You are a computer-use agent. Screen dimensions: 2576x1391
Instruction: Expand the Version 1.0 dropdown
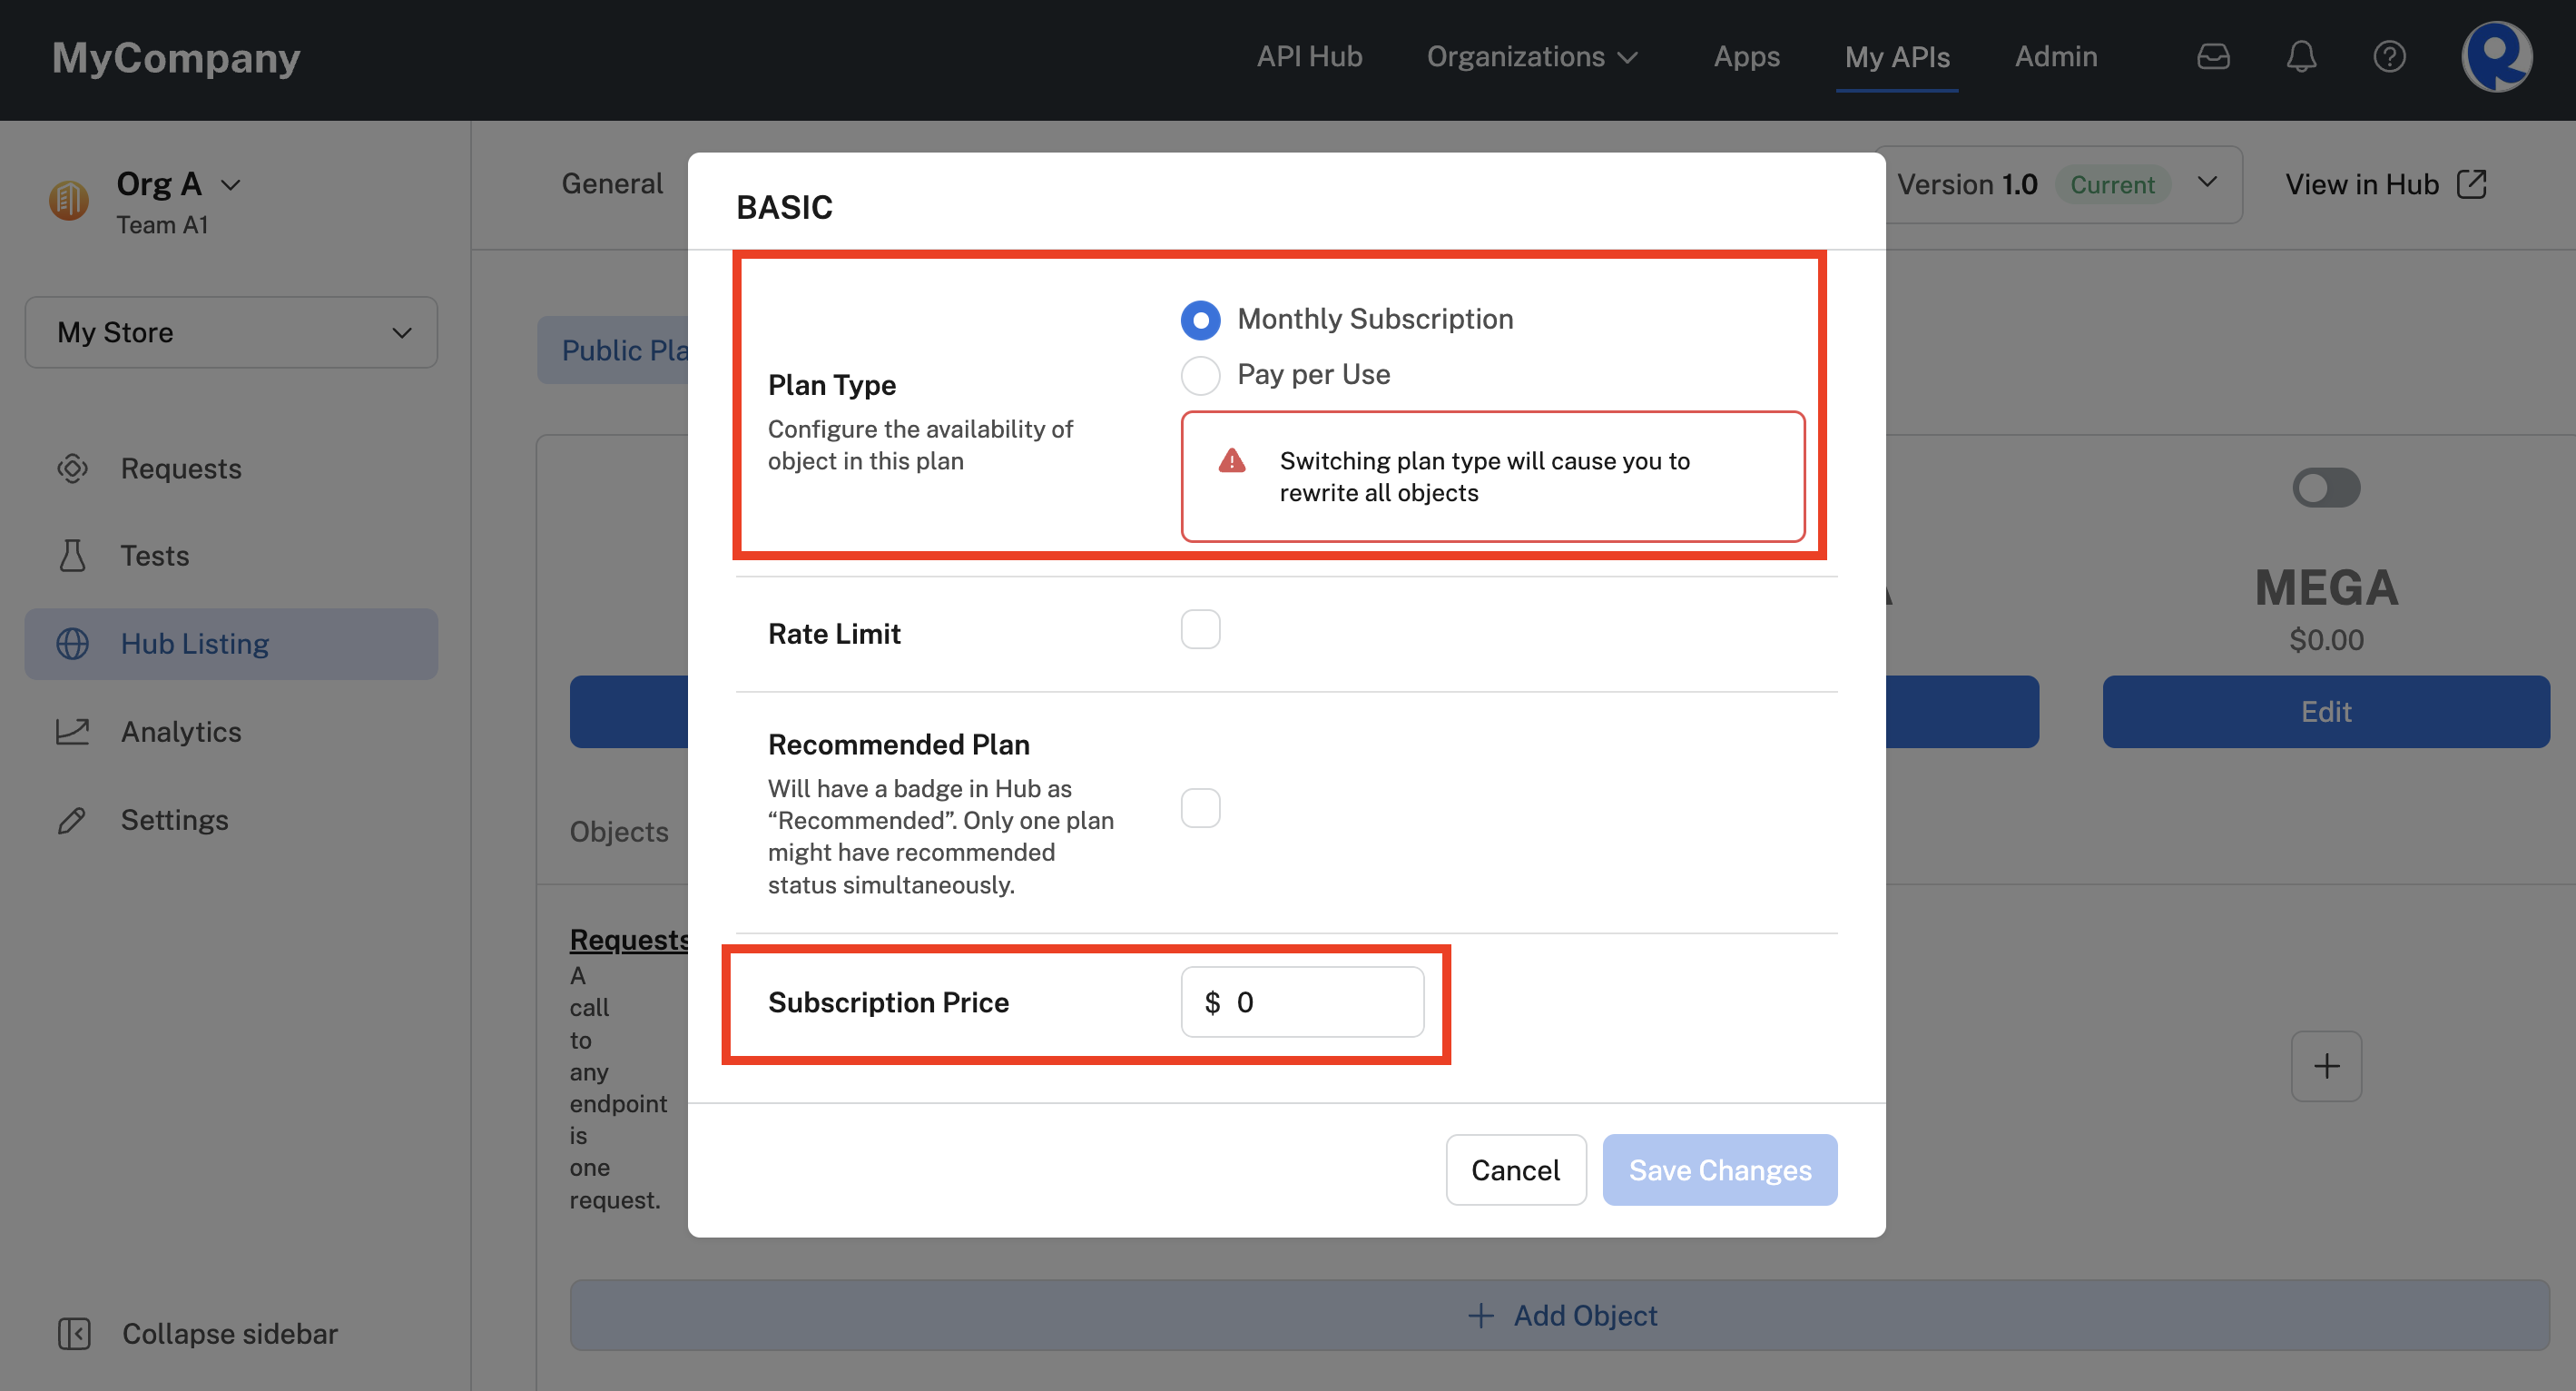click(2205, 183)
